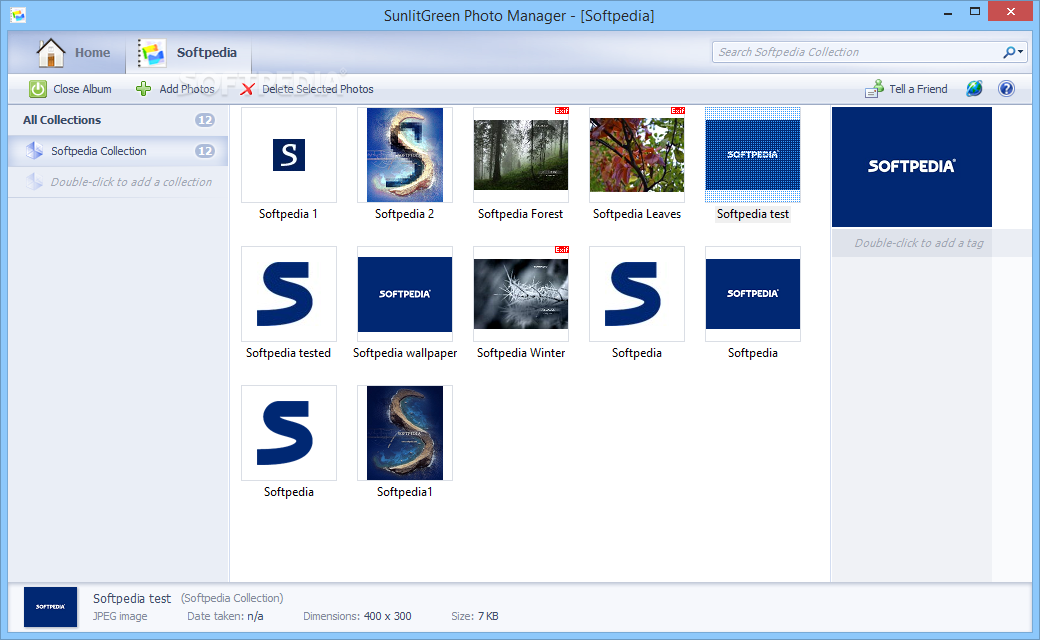The image size is (1040, 640).
Task: Click the Tell a Friend icon
Action: [x=874, y=89]
